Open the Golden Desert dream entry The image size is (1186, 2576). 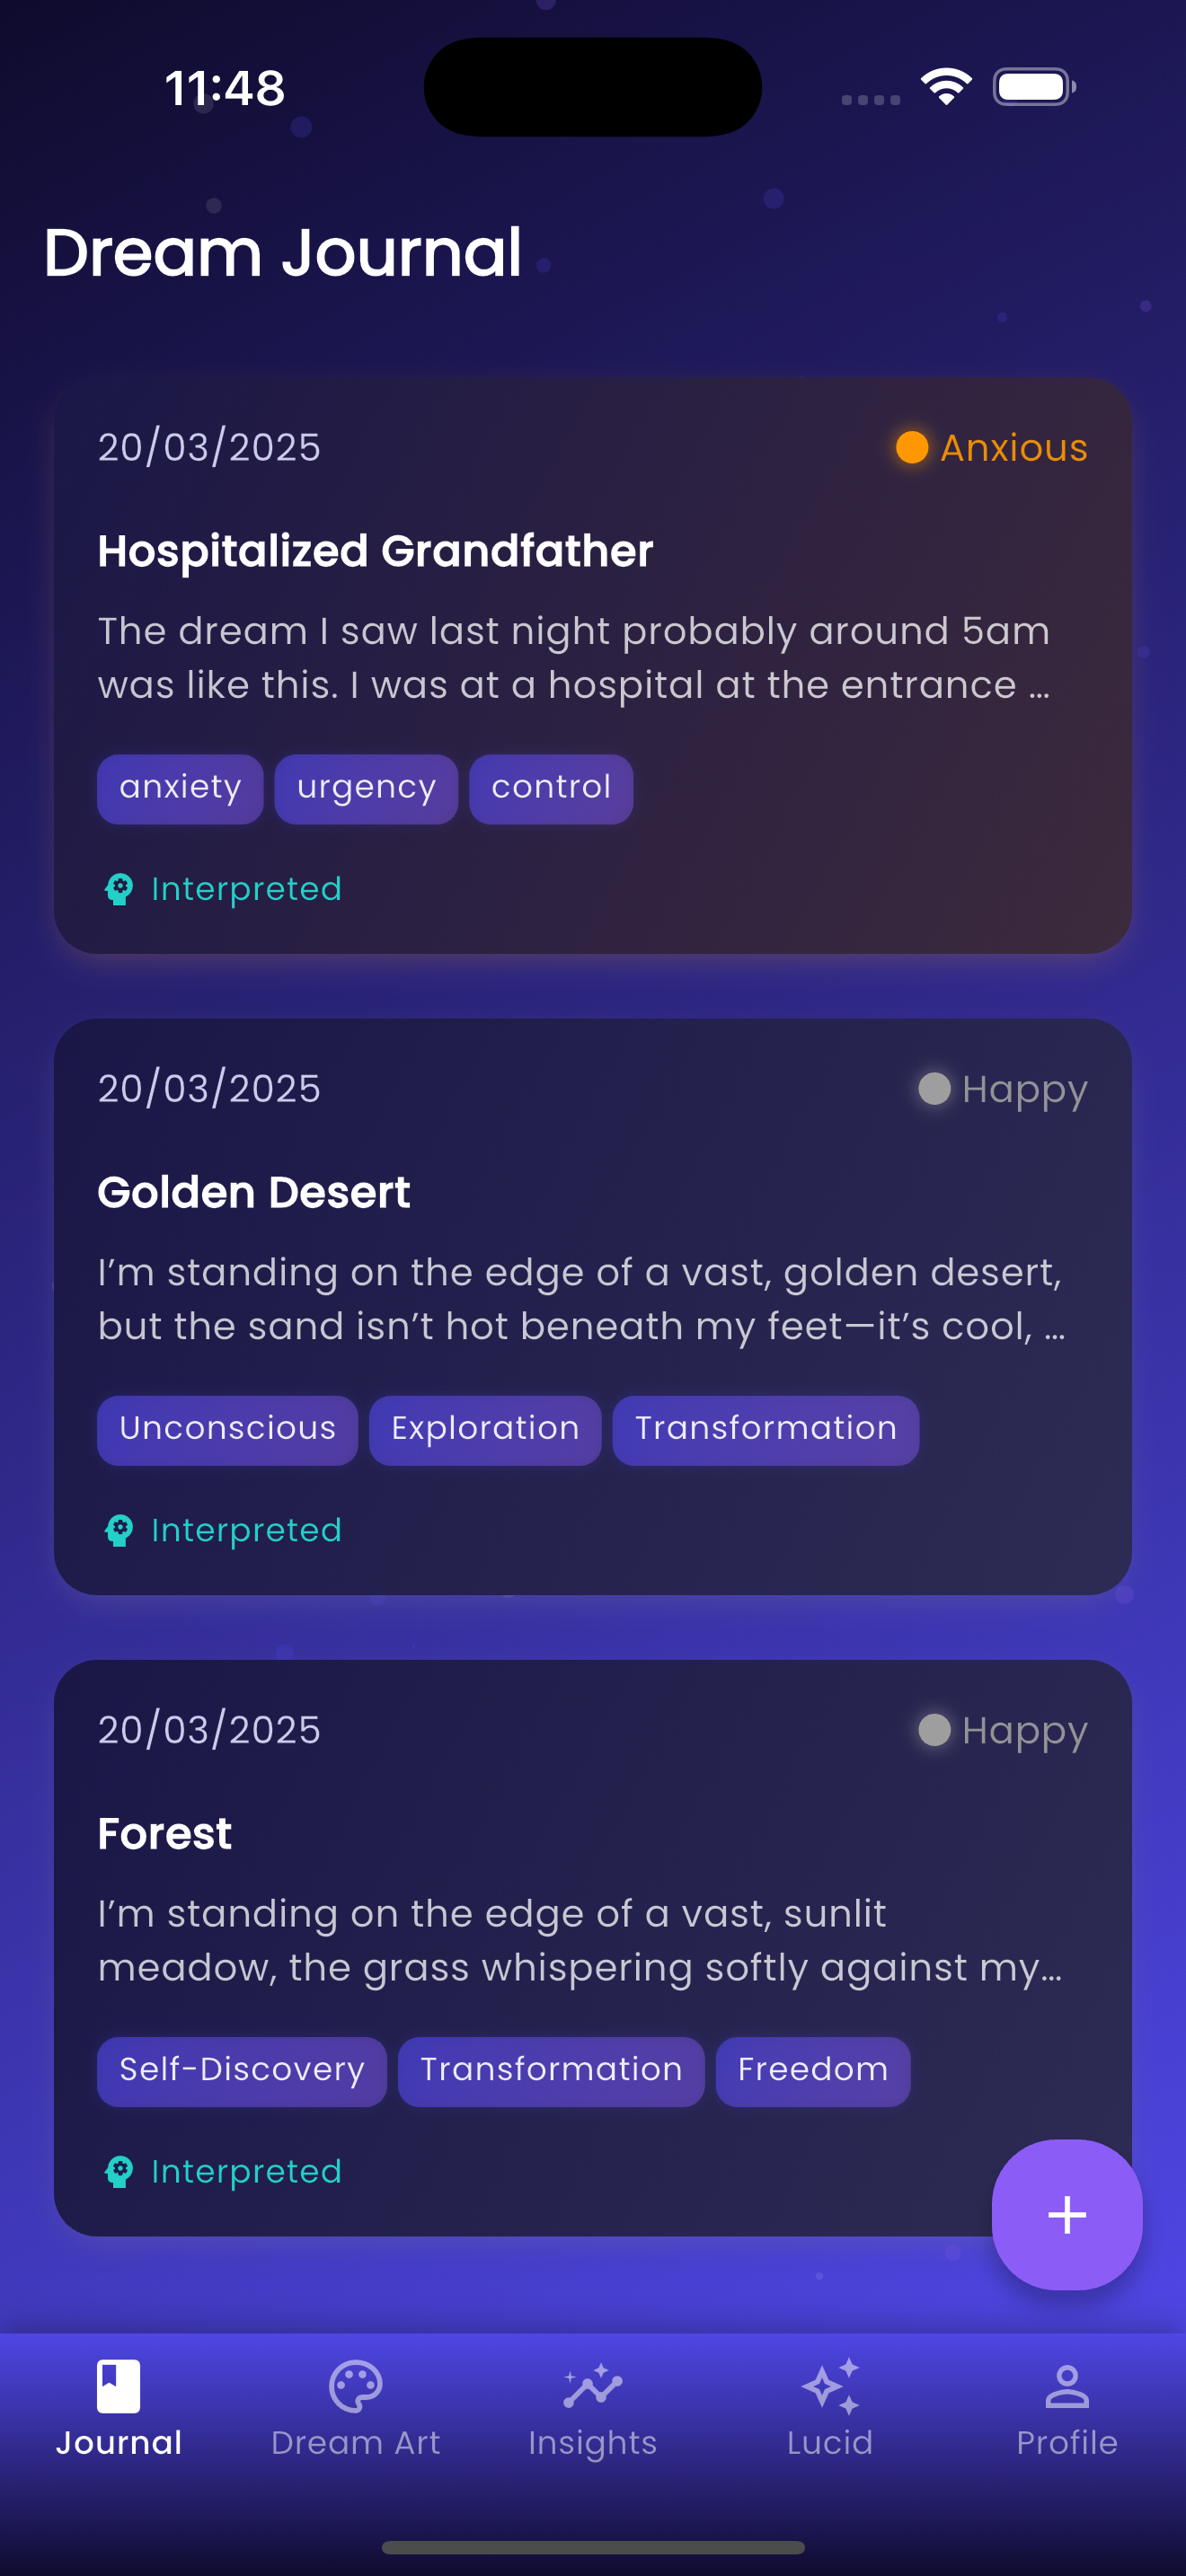(254, 1192)
